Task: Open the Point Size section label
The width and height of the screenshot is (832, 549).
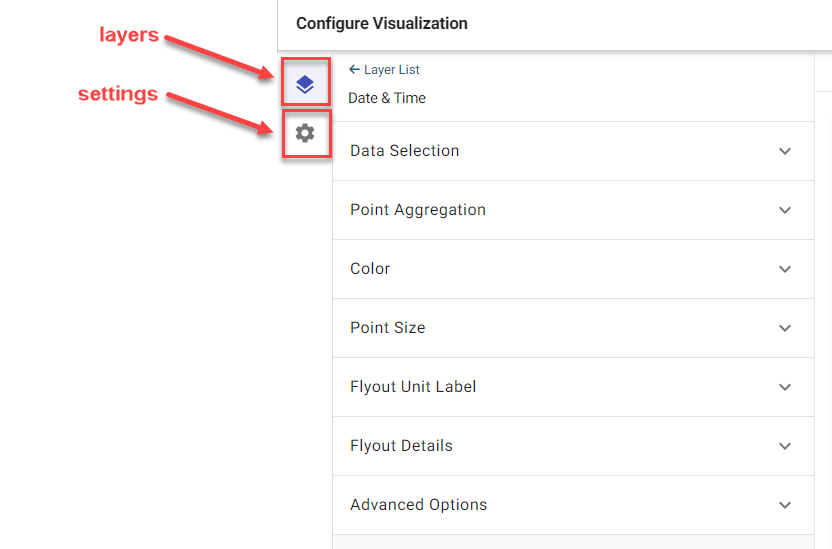Action: click(x=387, y=328)
